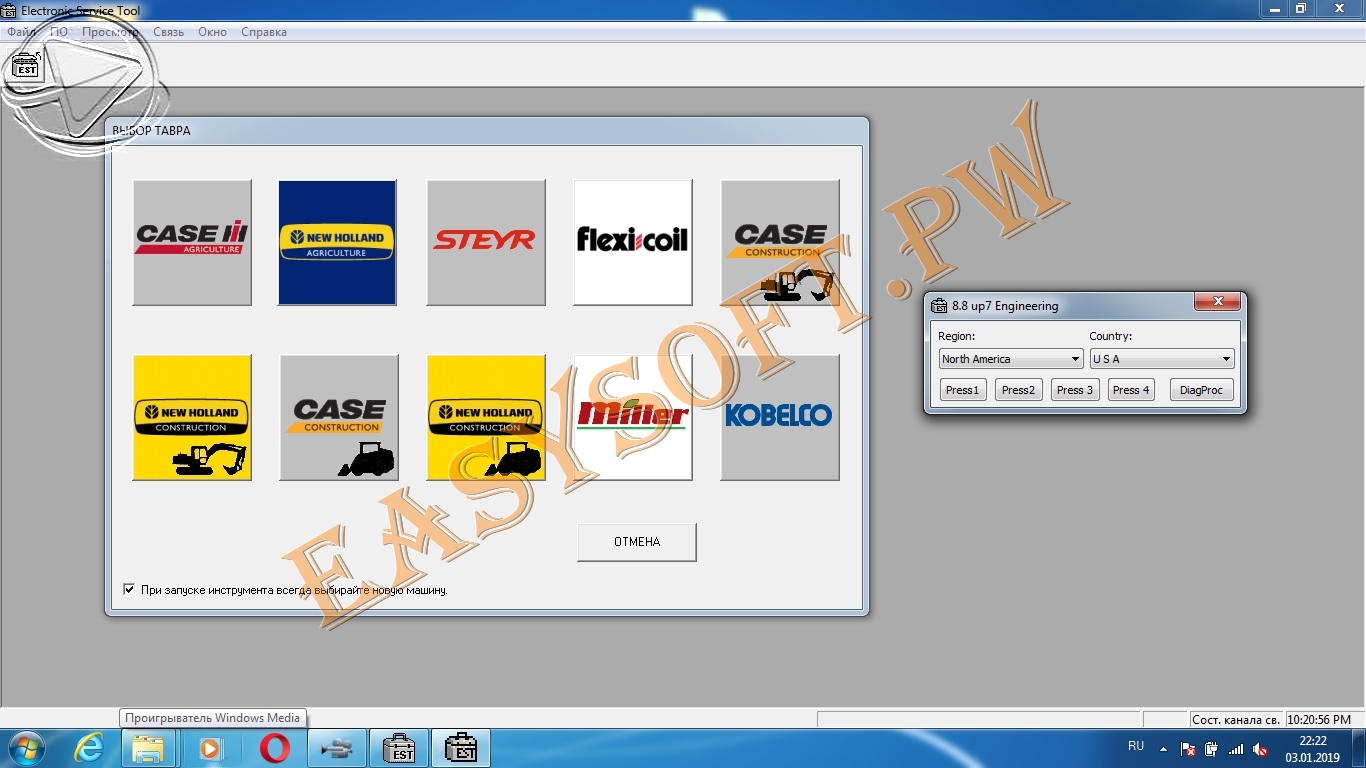Pick the Kobelco brand tile
The height and width of the screenshot is (768, 1366).
(x=780, y=417)
